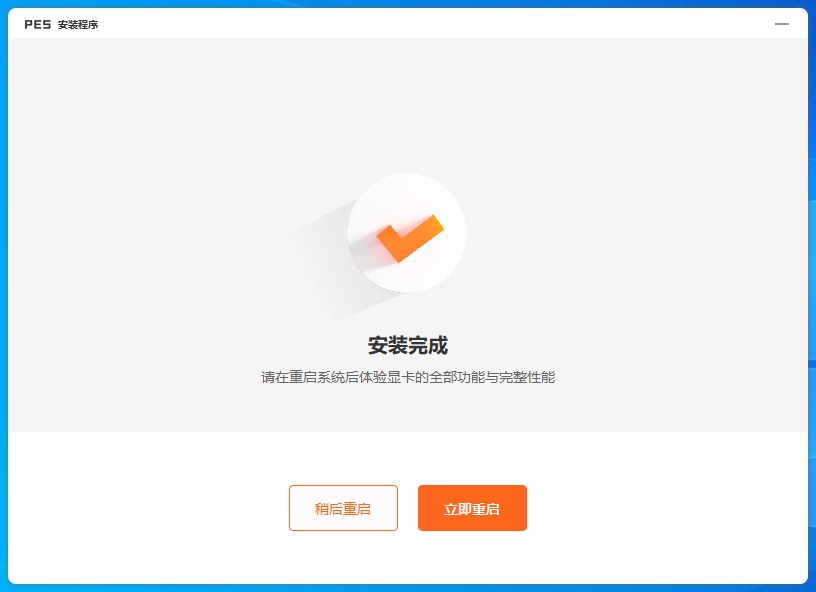Click the 安装程序 title text
The width and height of the screenshot is (816, 592).
[x=78, y=24]
